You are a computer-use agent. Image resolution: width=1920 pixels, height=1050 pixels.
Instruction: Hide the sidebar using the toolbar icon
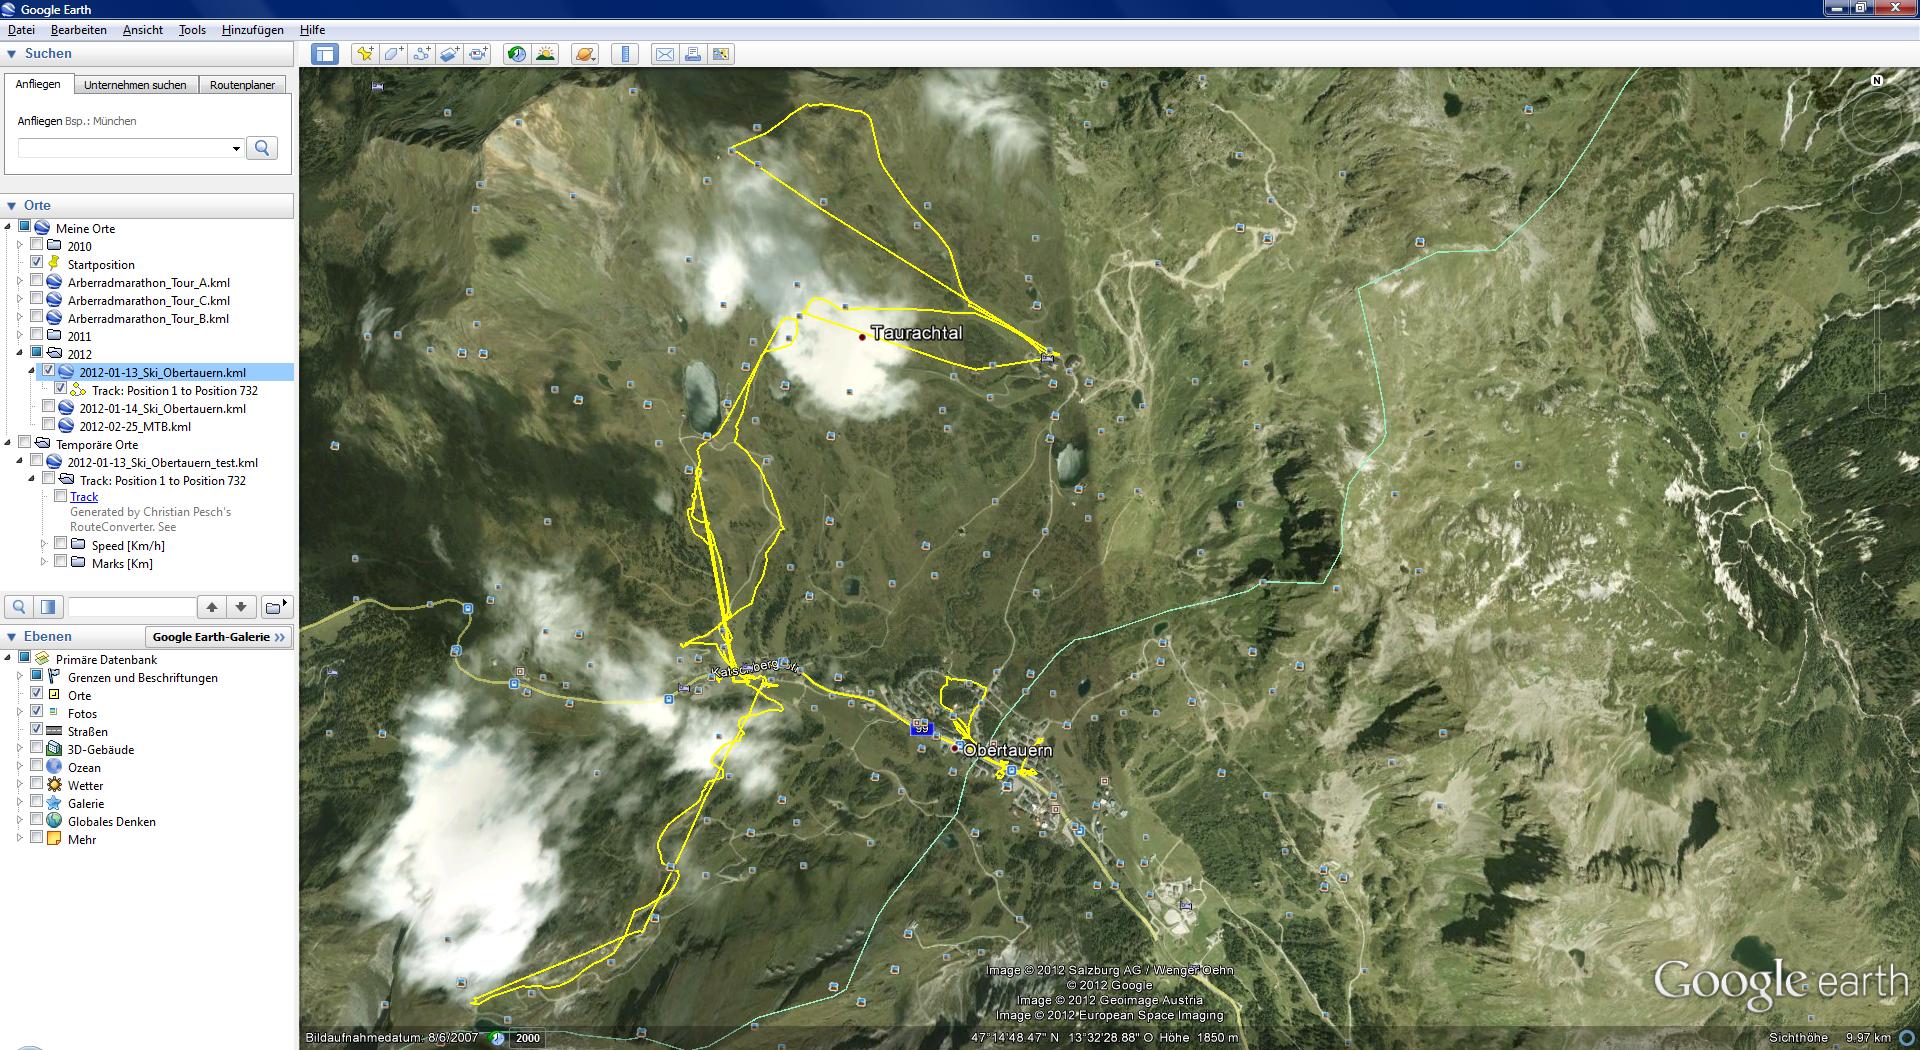pos(325,54)
